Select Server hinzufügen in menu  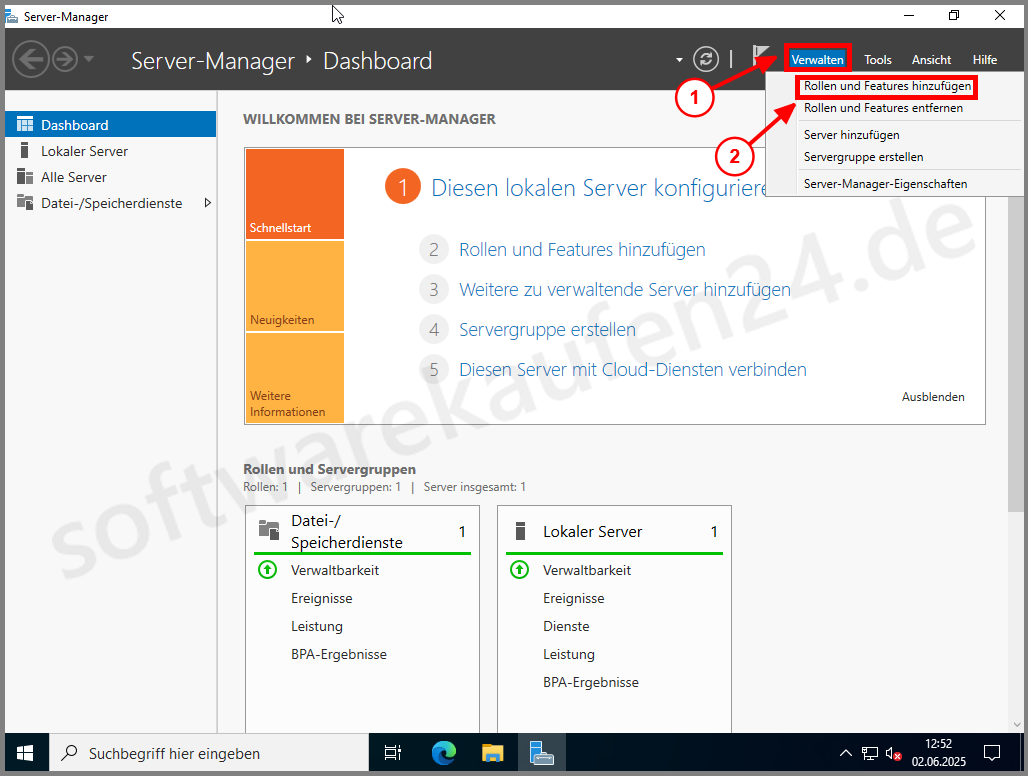851,135
